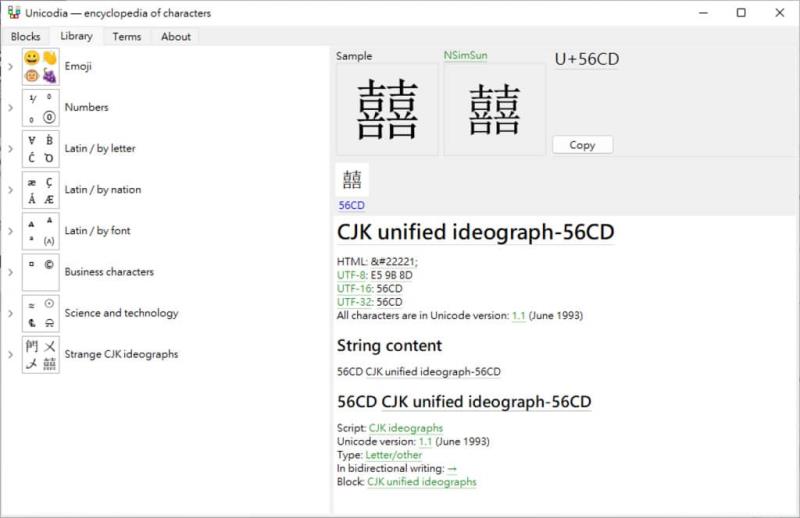800x518 pixels.
Task: Open the Terms tab
Action: (127, 37)
